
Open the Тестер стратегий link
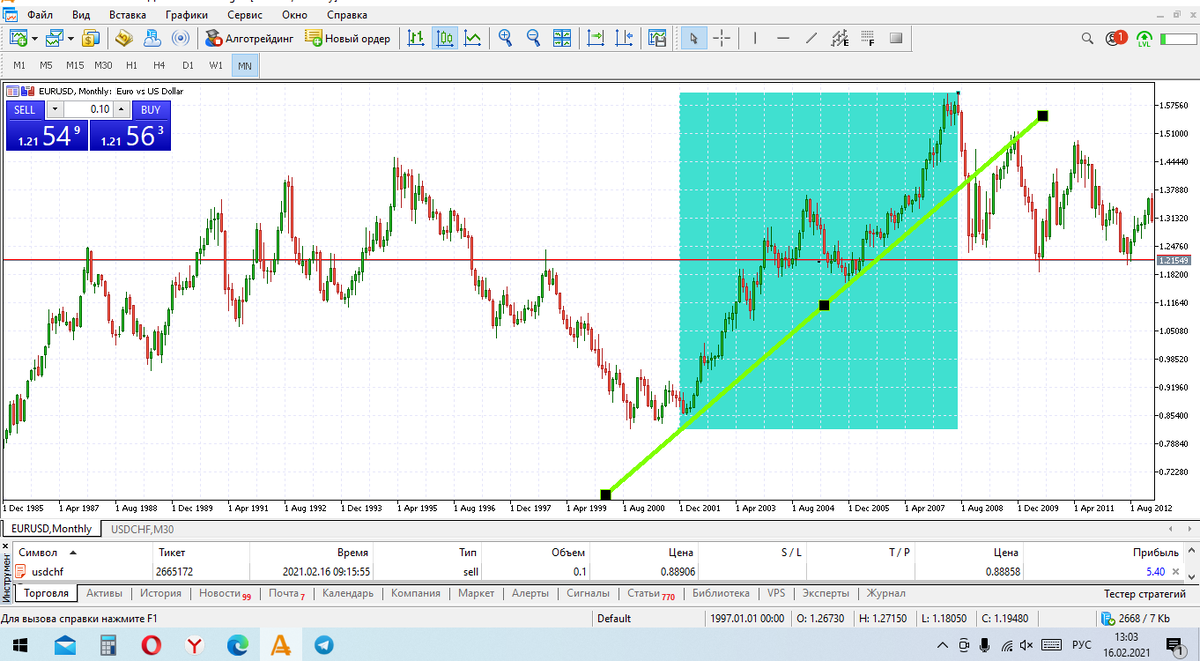click(x=1144, y=593)
